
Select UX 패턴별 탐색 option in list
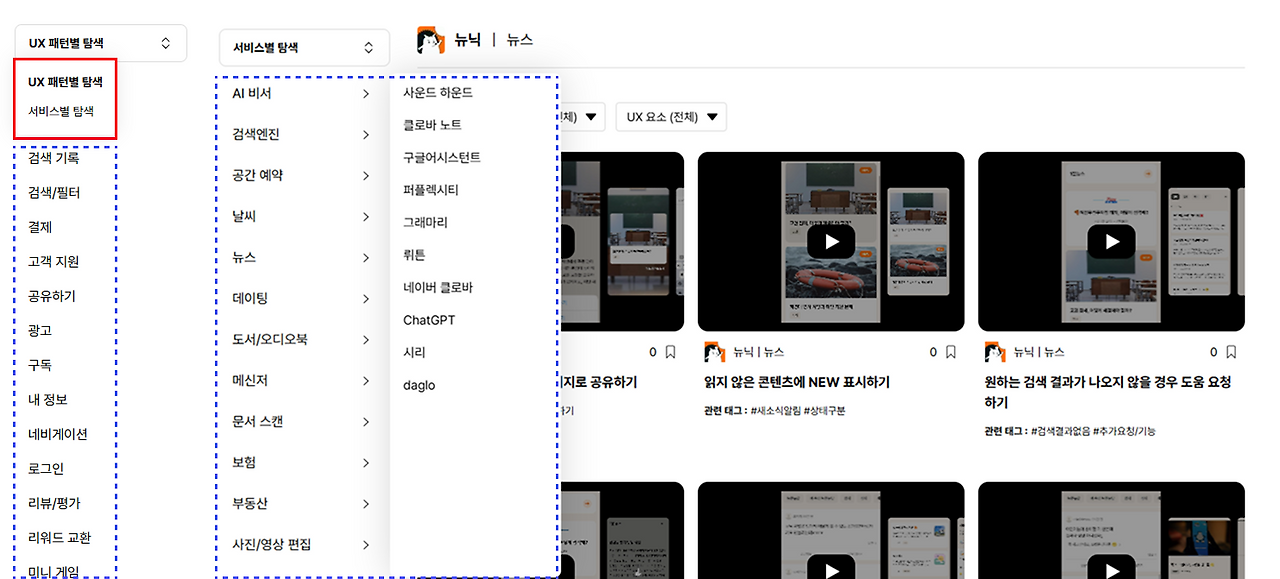[x=66, y=82]
